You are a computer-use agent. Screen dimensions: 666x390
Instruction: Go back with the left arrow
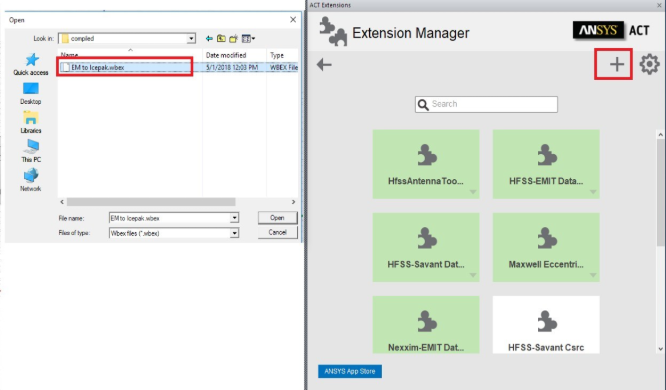click(x=324, y=65)
